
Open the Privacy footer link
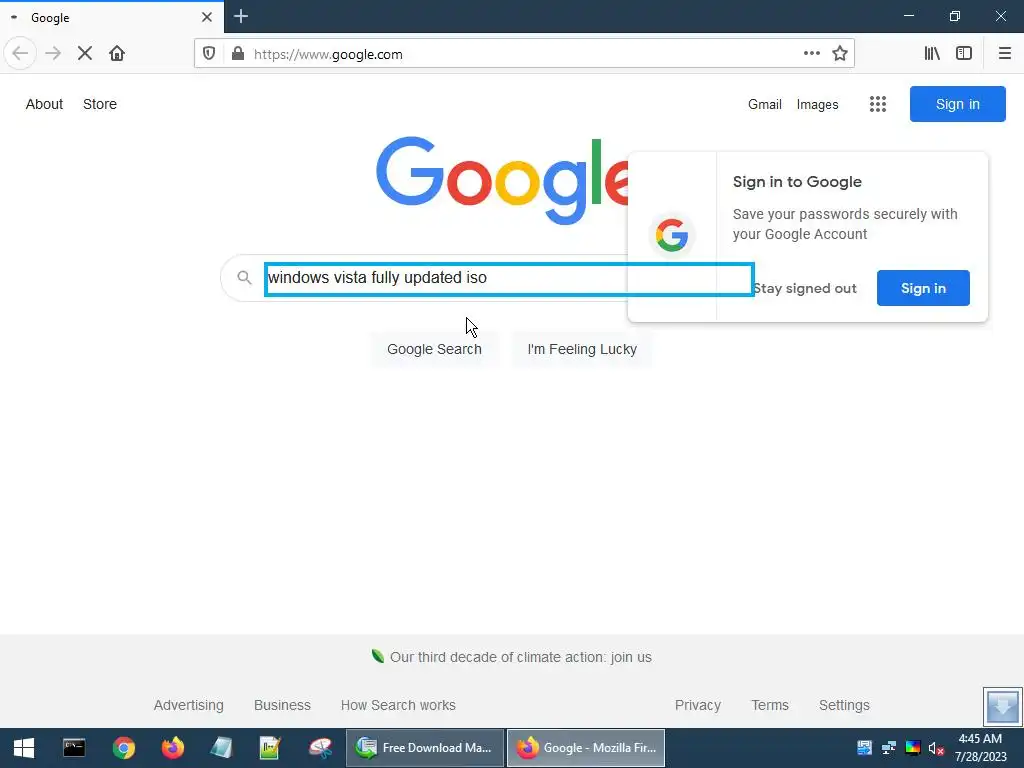(697, 705)
